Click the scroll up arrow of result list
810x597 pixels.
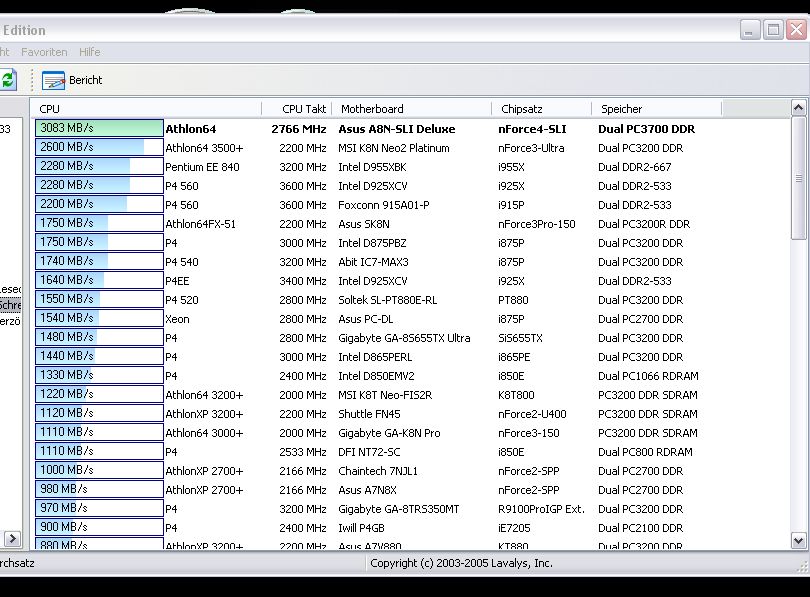798,107
